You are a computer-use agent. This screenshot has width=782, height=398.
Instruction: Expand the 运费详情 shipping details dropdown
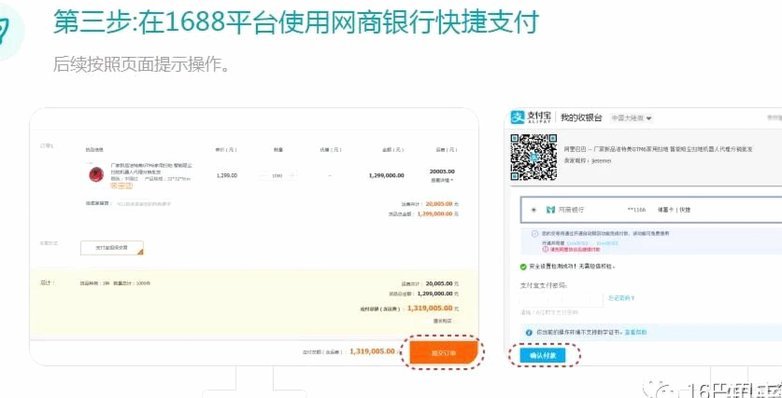tap(442, 180)
